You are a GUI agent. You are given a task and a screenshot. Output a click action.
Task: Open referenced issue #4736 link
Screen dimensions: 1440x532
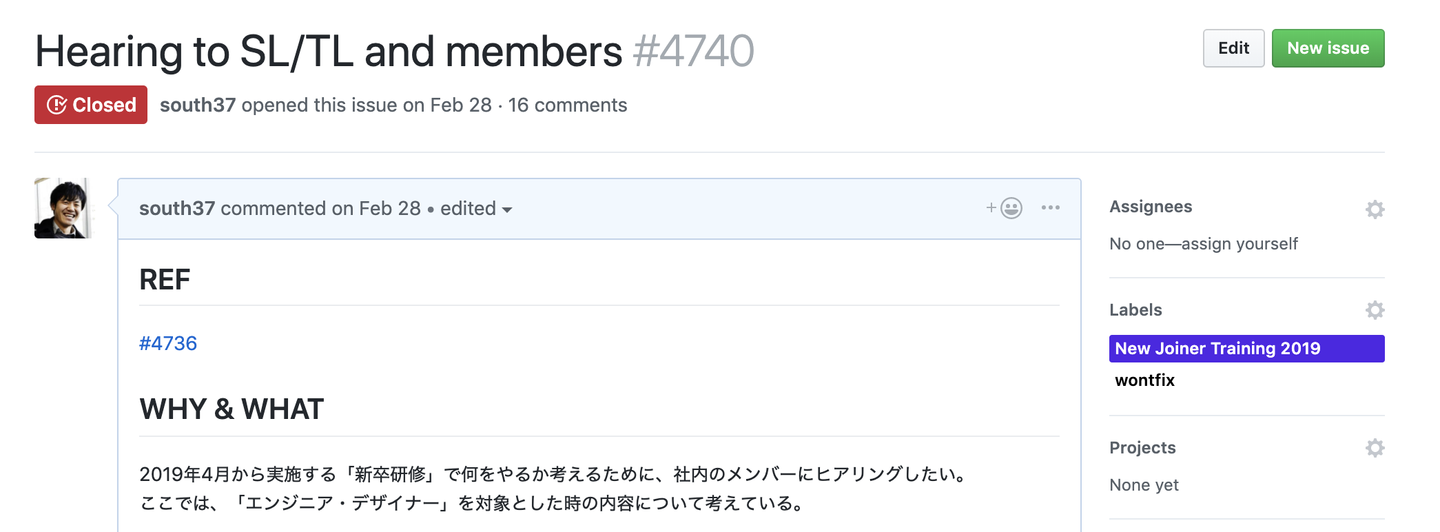[x=168, y=343]
